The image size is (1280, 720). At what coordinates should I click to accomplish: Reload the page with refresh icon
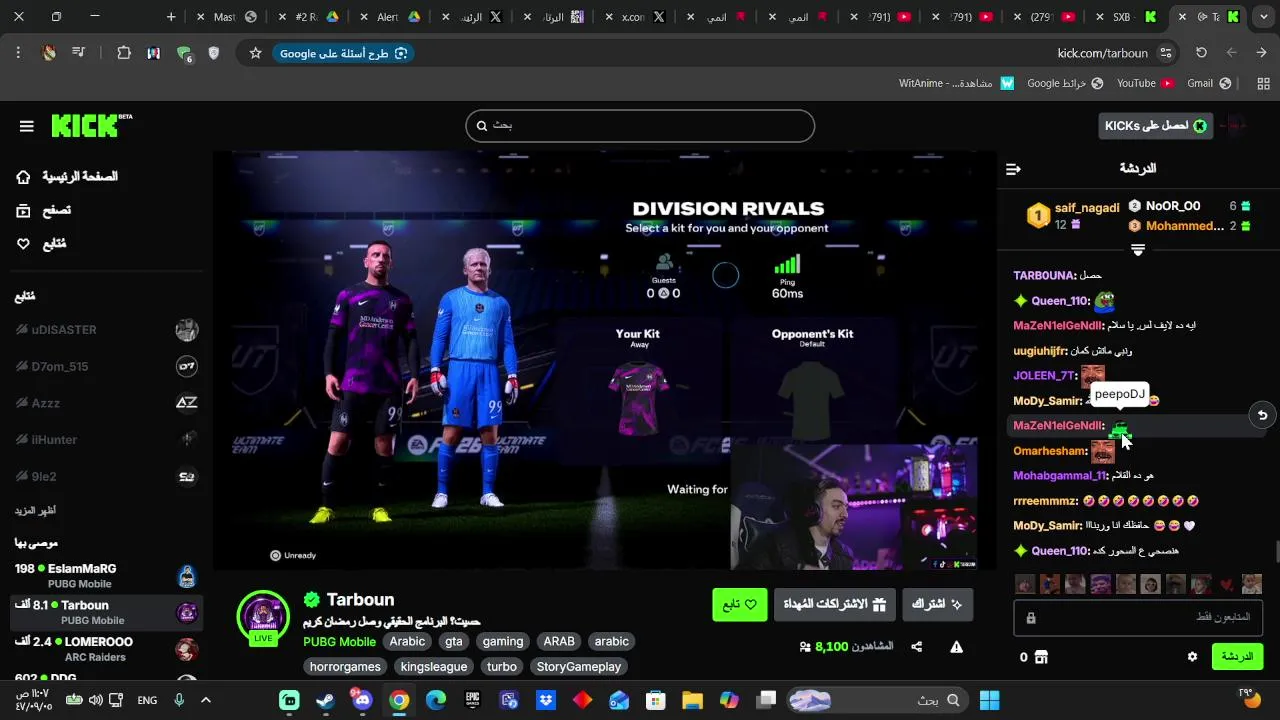click(1201, 53)
